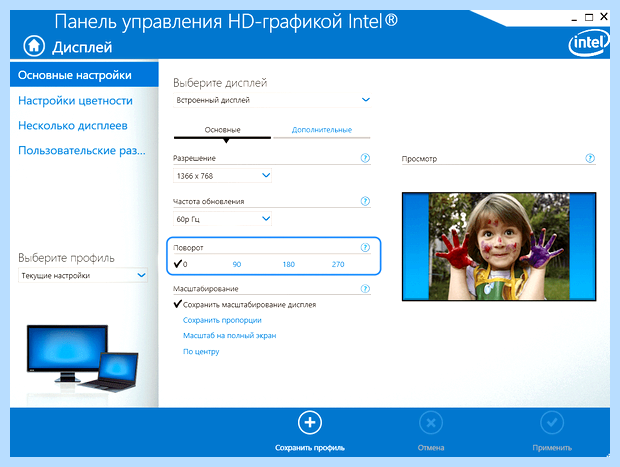Open the 60p Гц refresh rate dropdown
The image size is (620, 467).
222,219
